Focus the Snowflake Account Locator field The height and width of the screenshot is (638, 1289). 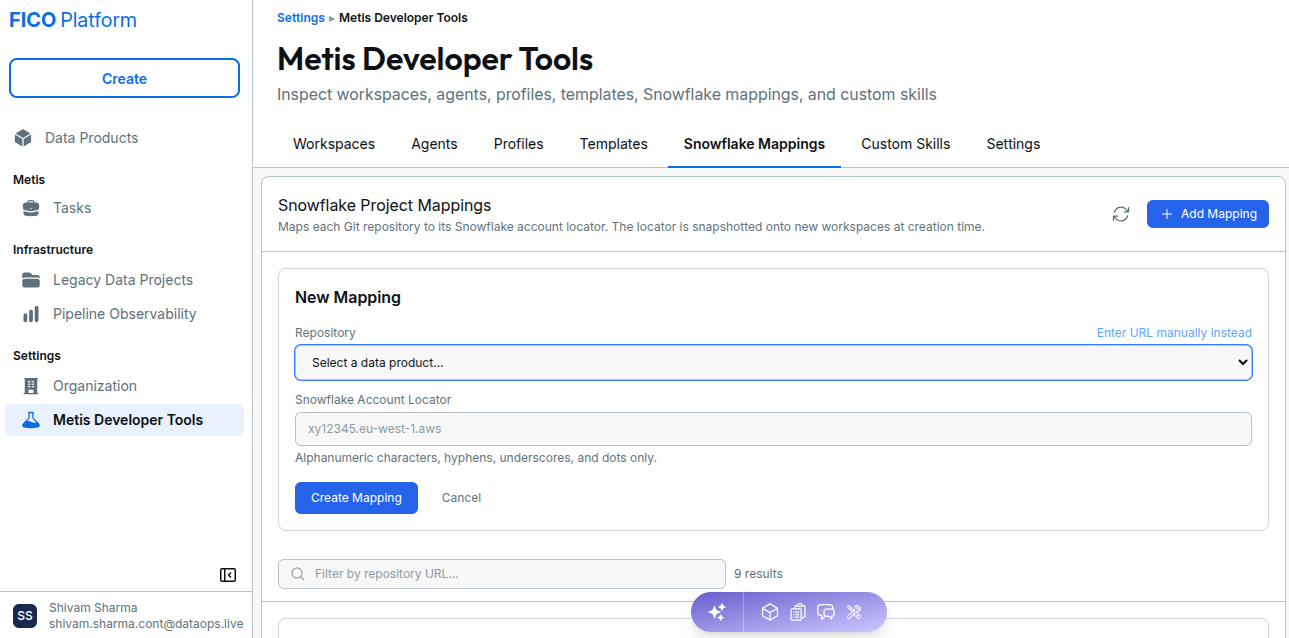[x=773, y=429]
